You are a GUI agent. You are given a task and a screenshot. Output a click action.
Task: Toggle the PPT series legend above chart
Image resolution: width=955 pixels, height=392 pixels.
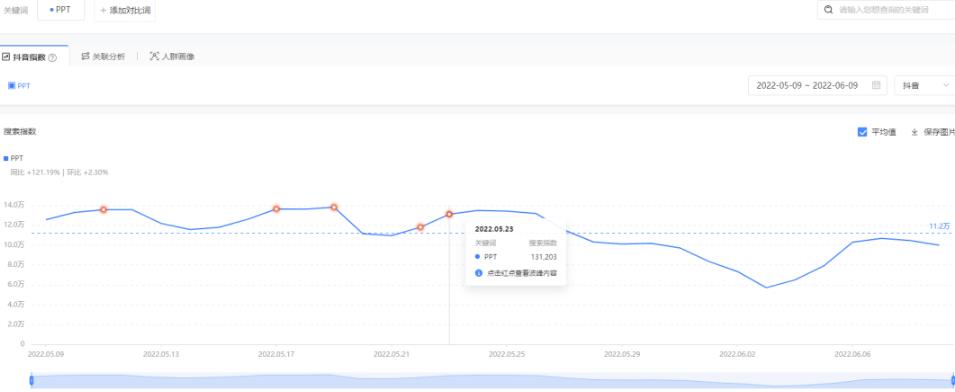coord(13,158)
